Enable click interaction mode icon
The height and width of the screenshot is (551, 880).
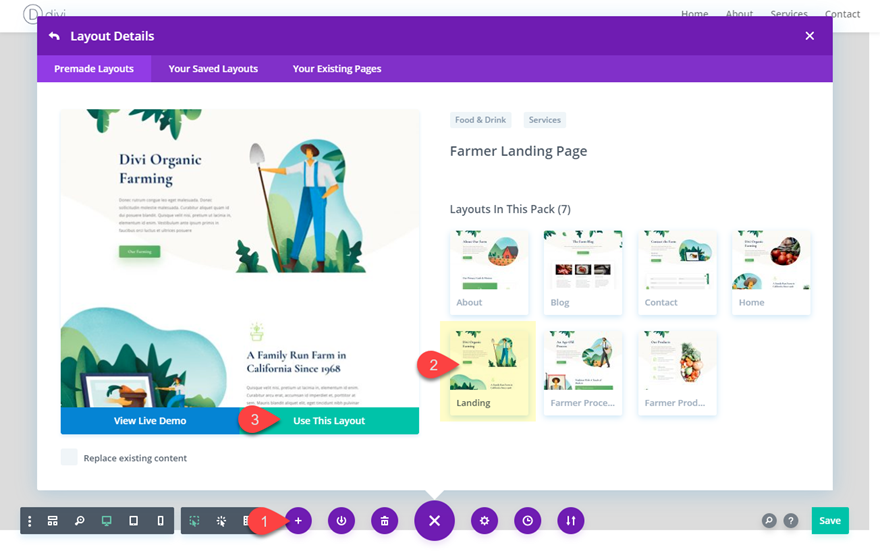tap(221, 521)
